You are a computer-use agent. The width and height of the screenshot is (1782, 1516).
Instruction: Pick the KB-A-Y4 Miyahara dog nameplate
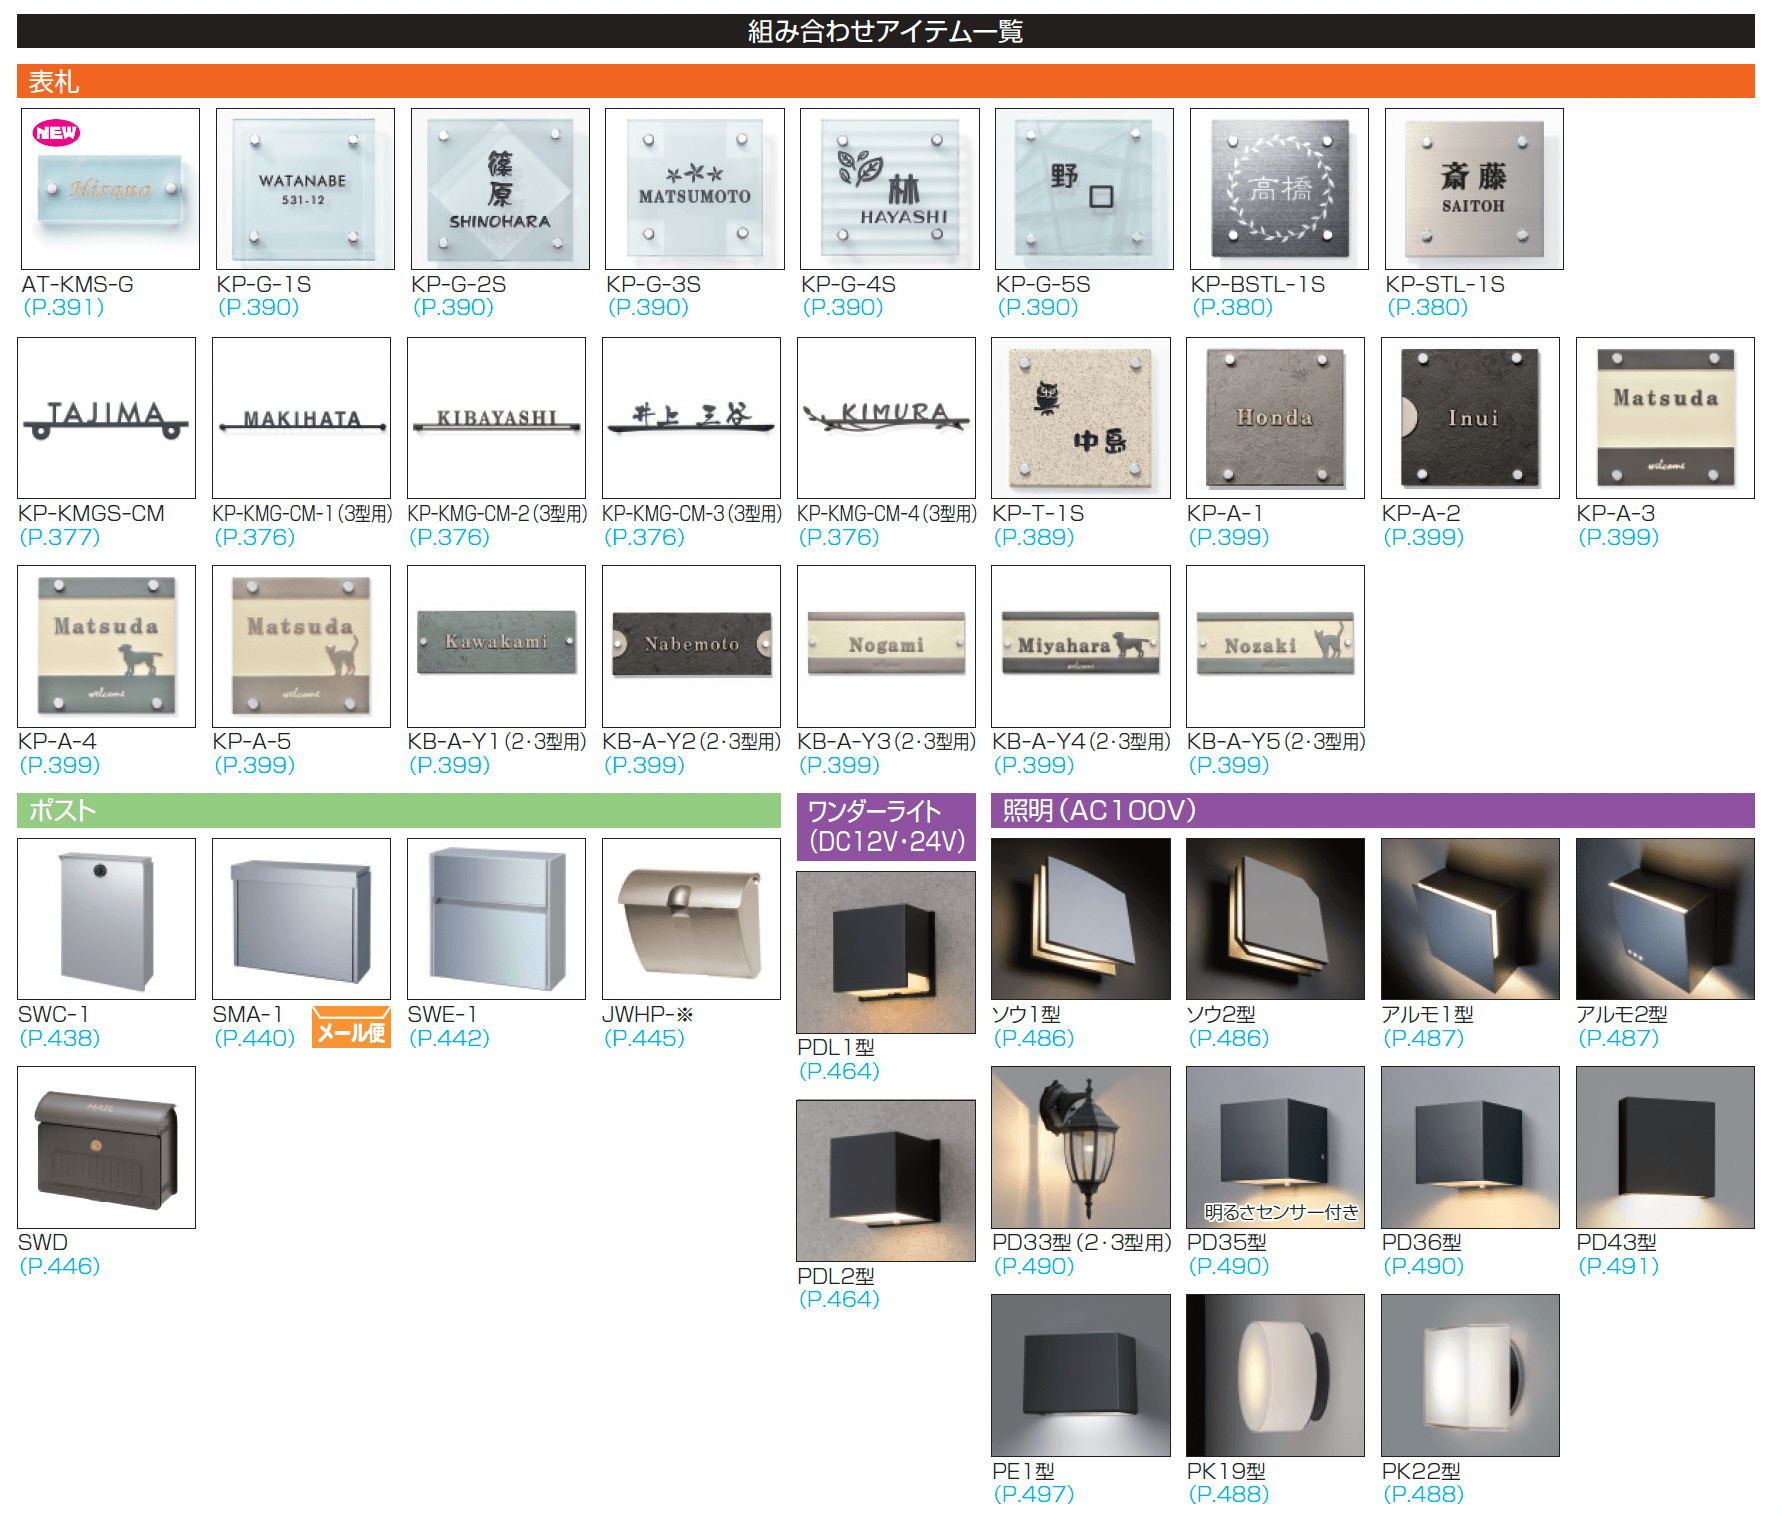(1080, 646)
